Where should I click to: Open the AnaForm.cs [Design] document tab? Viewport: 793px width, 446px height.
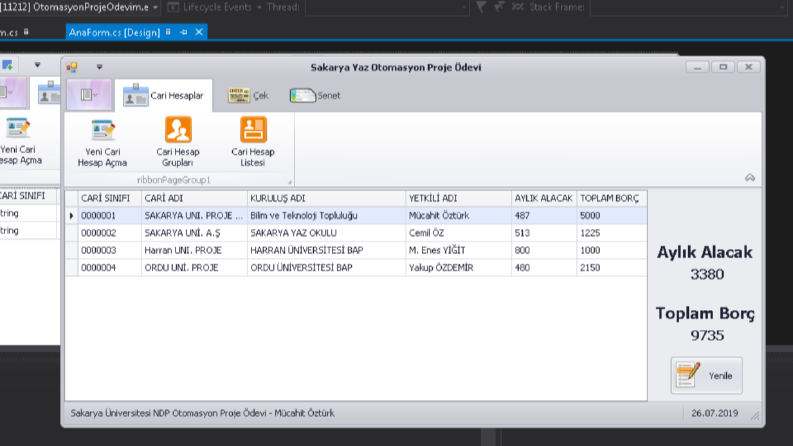coord(114,32)
